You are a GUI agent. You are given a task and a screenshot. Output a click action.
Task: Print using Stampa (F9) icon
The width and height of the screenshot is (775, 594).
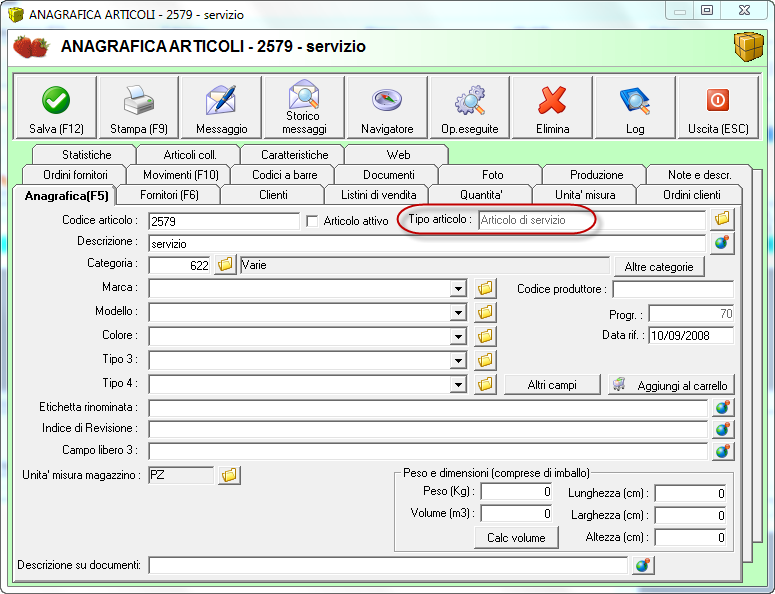pos(139,107)
